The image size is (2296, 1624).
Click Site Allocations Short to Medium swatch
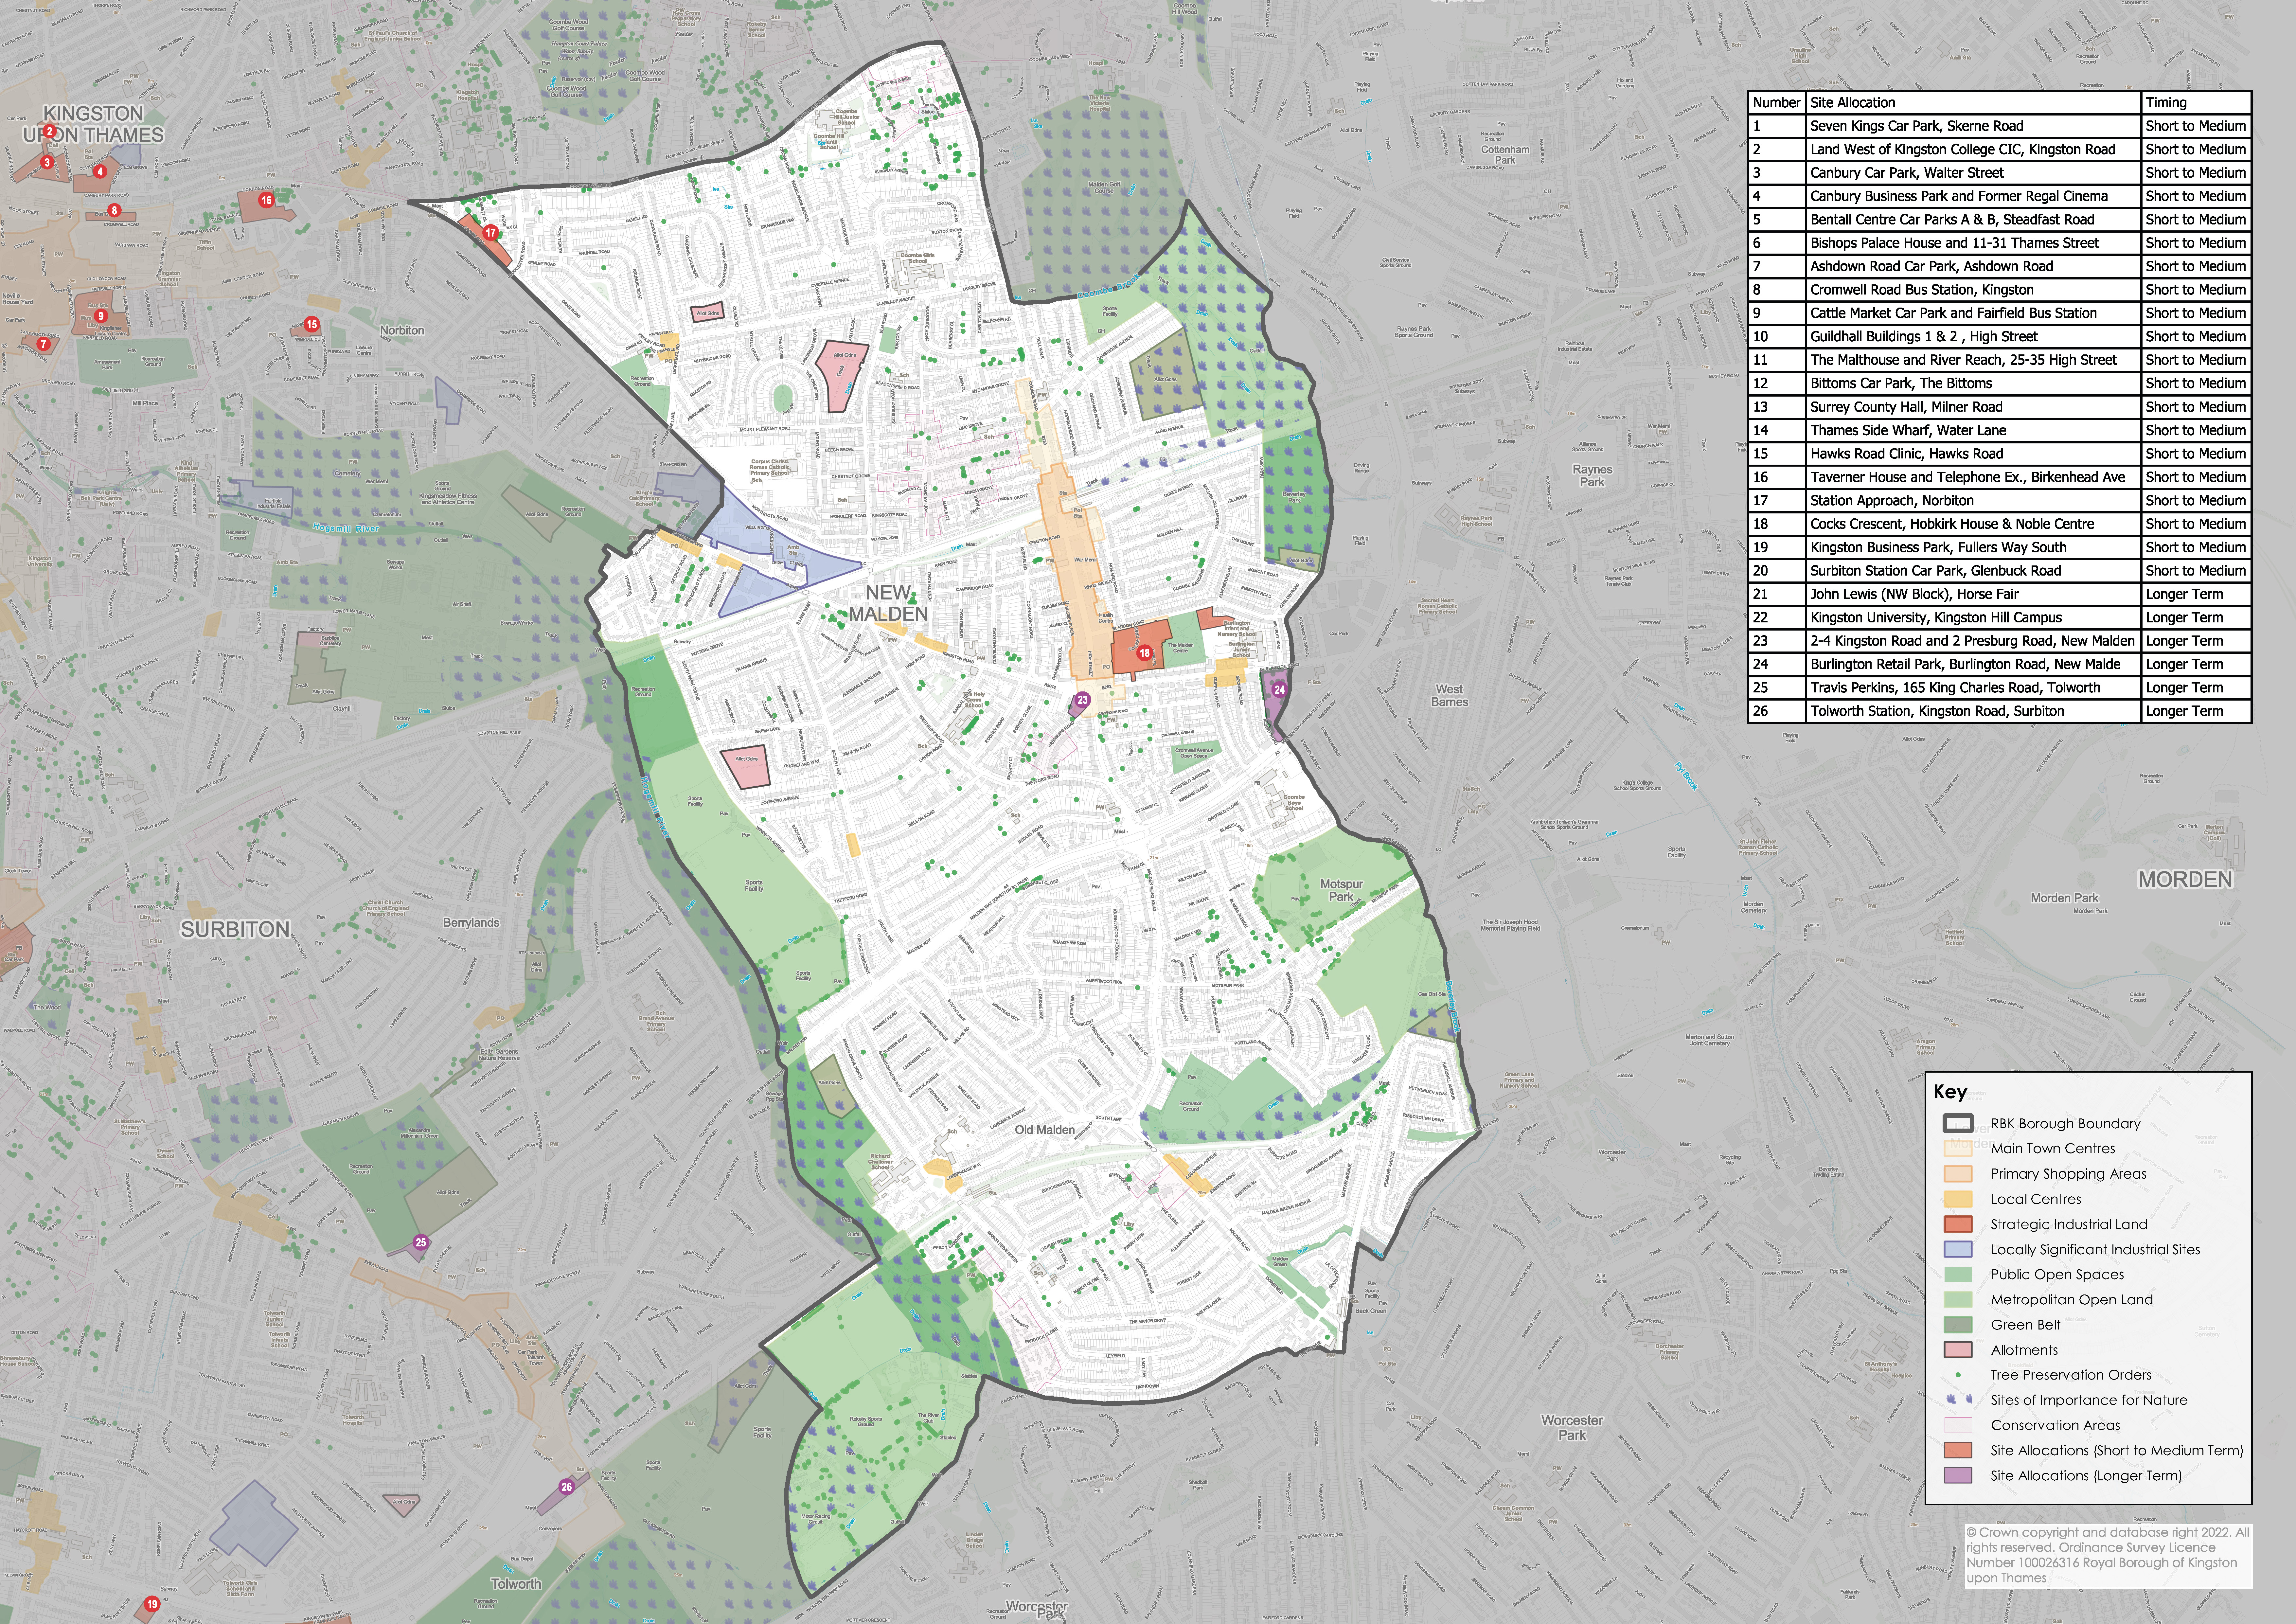1958,1450
